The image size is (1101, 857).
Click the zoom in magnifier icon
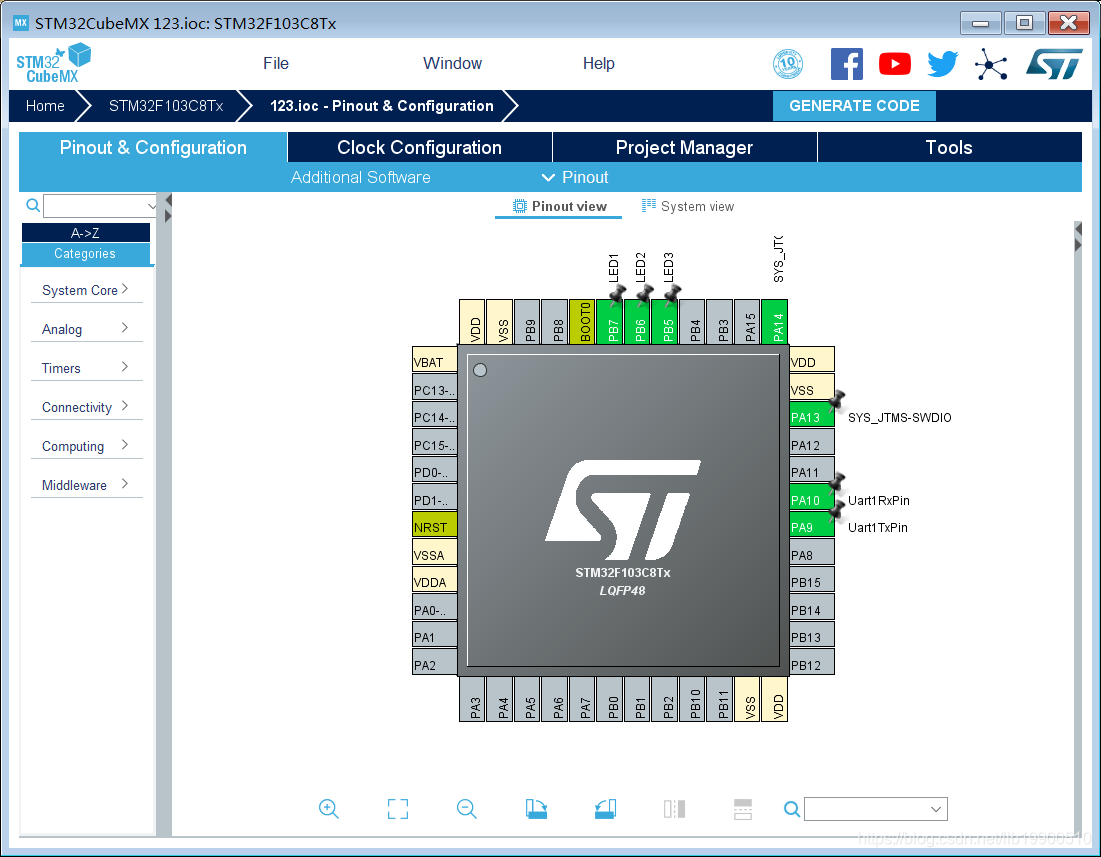tap(329, 809)
